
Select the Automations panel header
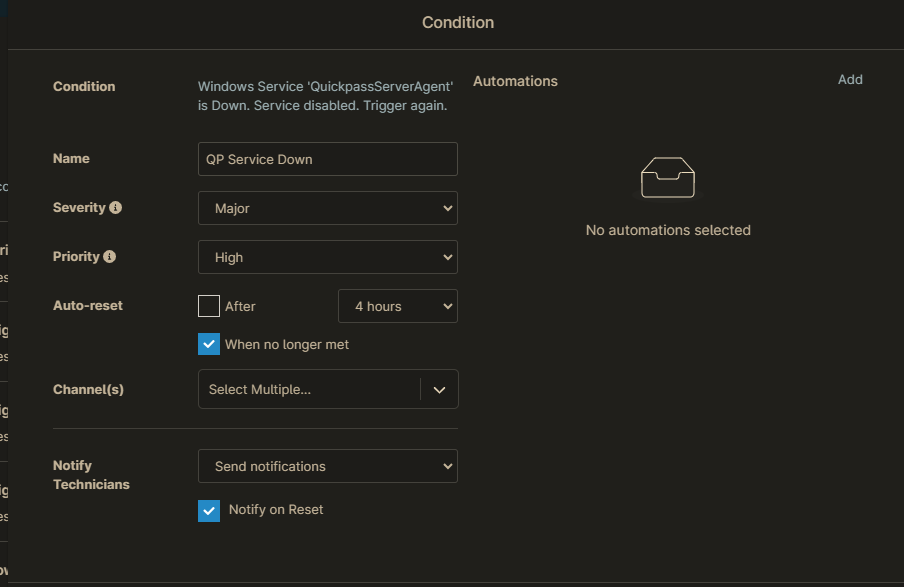(515, 81)
